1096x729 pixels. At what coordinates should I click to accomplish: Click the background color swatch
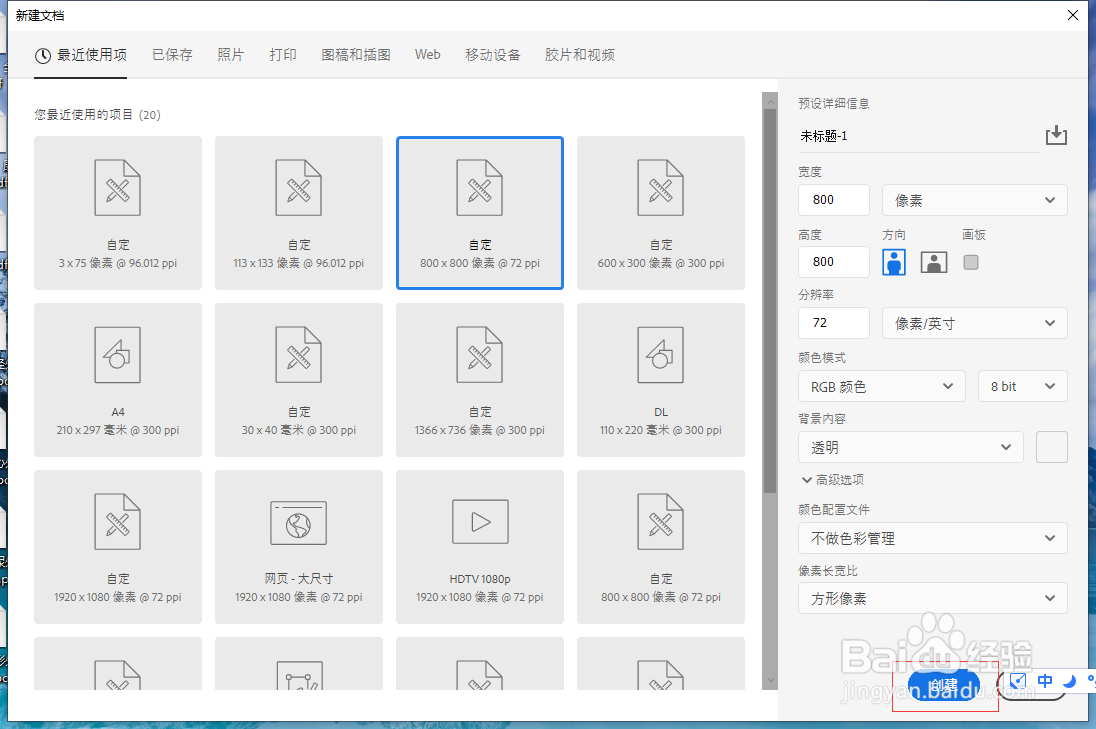tap(1051, 447)
